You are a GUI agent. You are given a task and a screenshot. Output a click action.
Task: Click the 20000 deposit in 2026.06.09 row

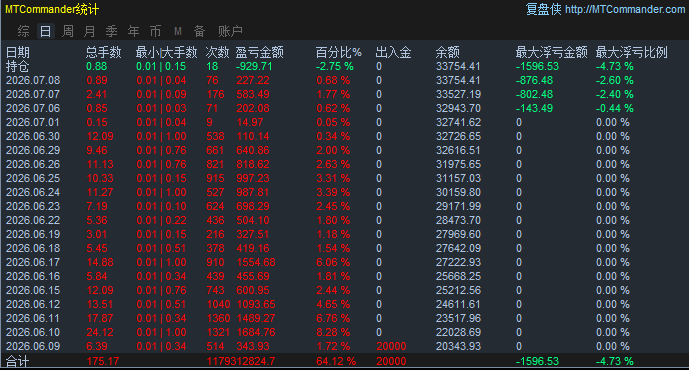(391, 346)
